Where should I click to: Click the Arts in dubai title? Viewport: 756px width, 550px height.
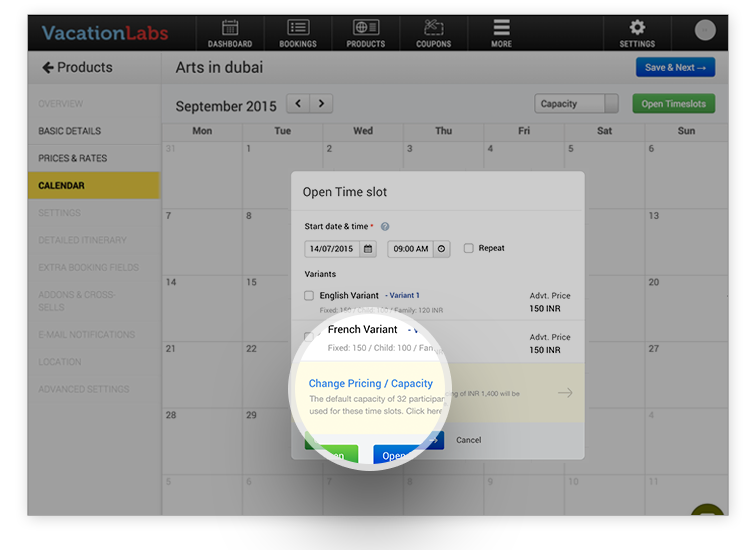point(219,67)
